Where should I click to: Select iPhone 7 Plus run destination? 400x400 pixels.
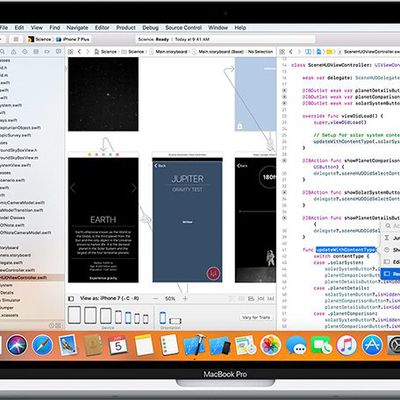click(x=73, y=39)
